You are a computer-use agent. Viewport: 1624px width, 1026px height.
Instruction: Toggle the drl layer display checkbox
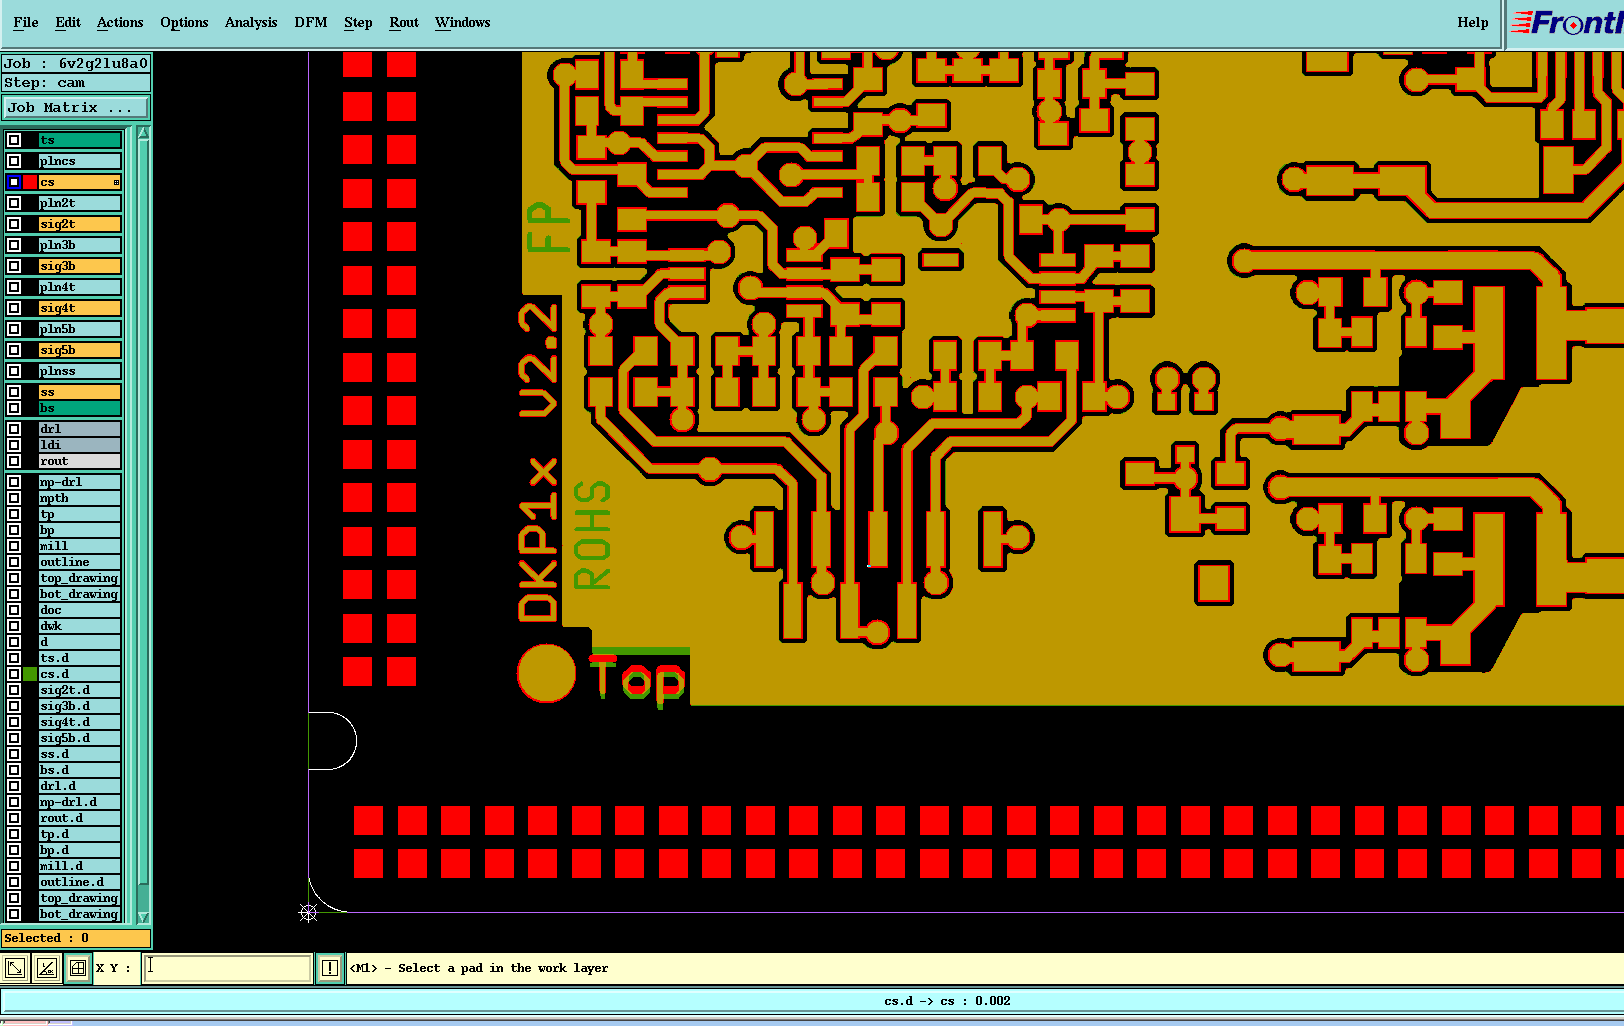click(14, 429)
